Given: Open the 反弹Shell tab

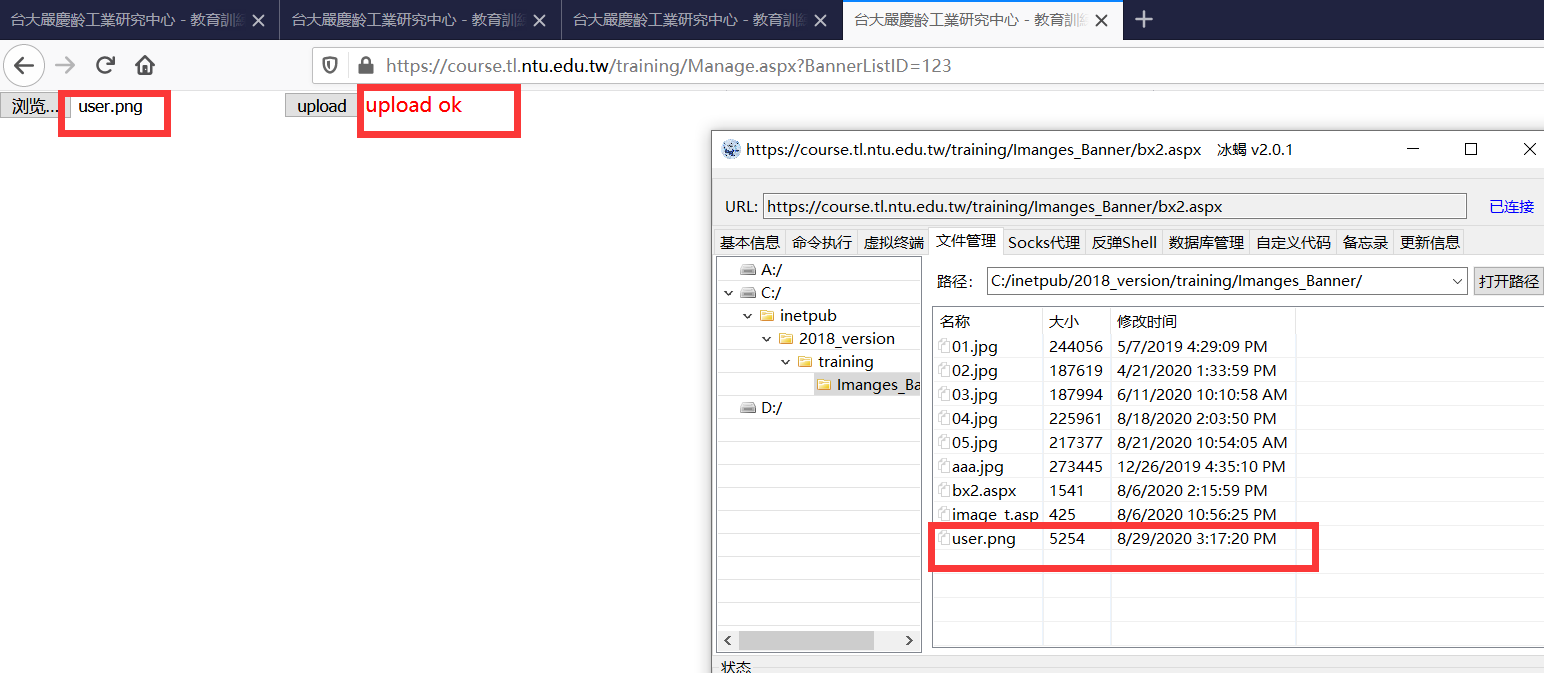Looking at the screenshot, I should pos(1124,242).
